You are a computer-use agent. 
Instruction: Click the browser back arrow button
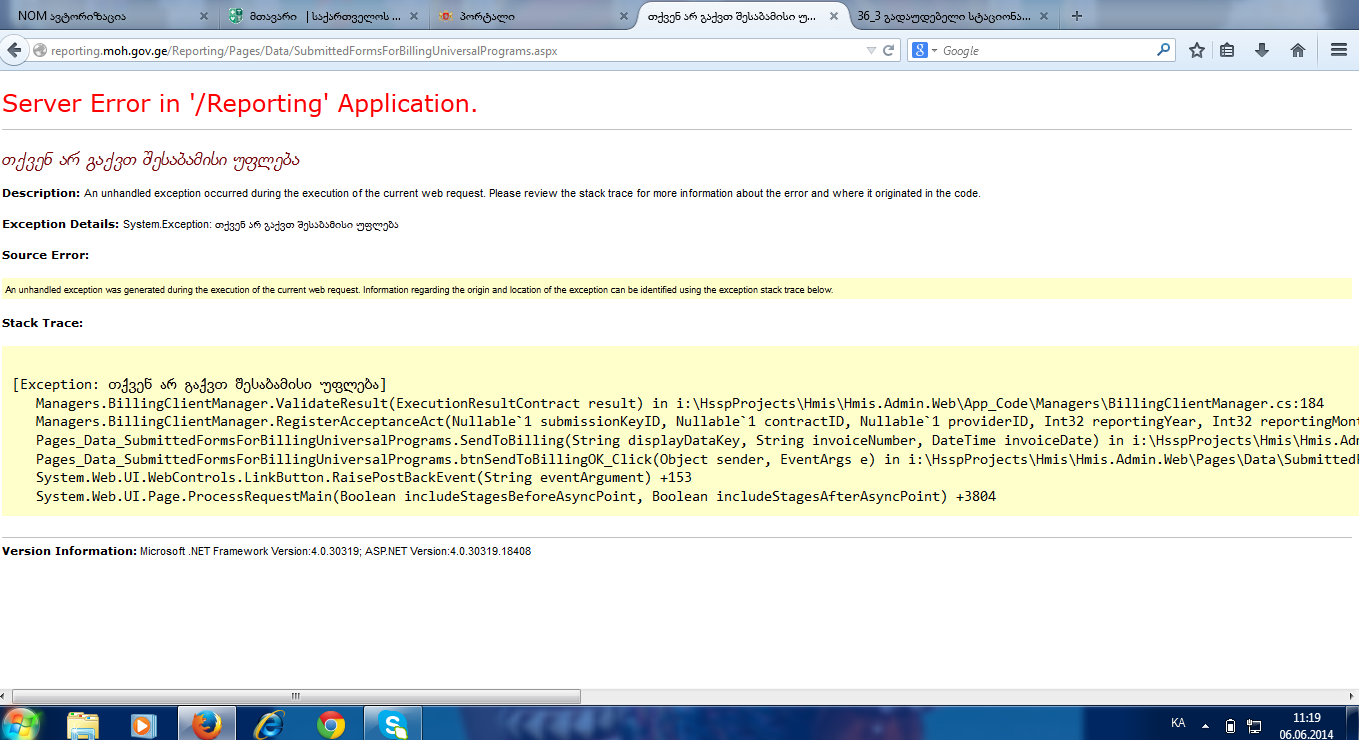click(x=14, y=50)
